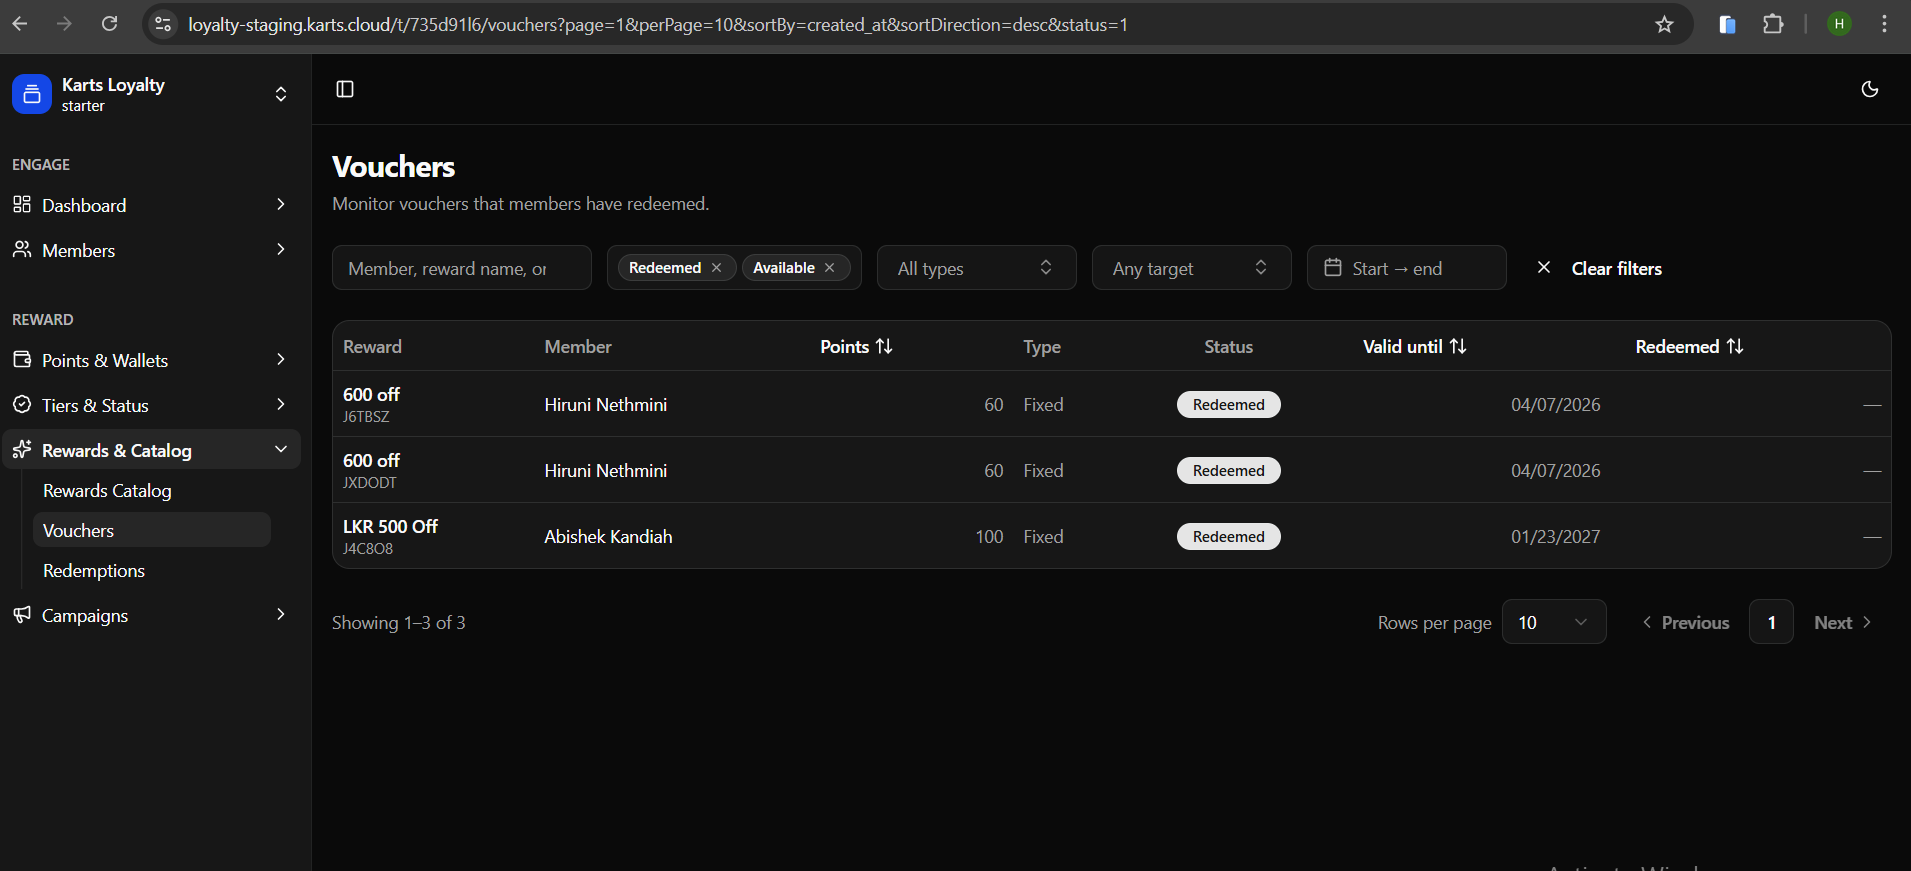This screenshot has height=871, width=1911.
Task: Sort table by Valid until column
Action: 1414,346
